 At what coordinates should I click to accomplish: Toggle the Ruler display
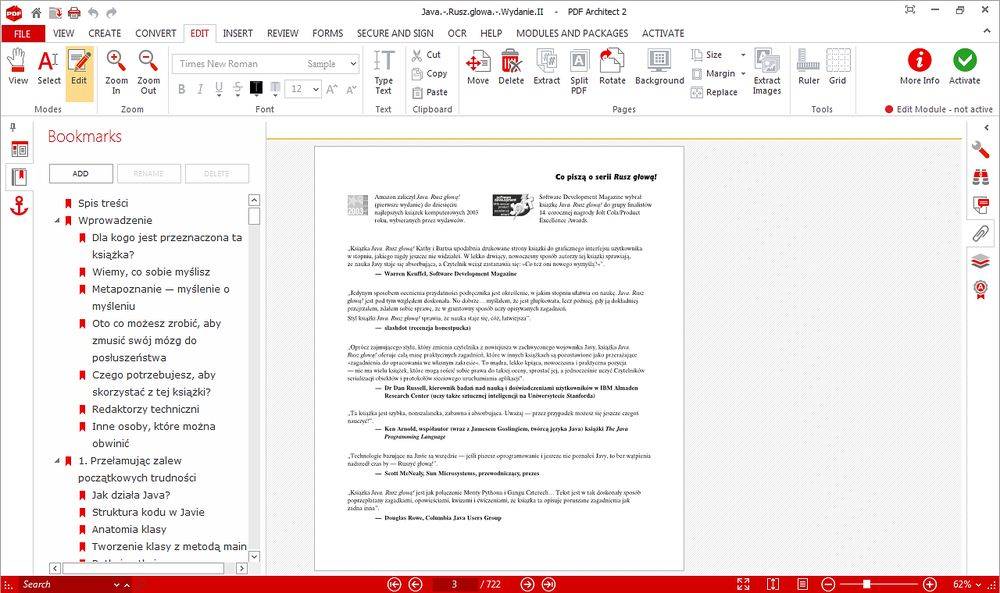coord(809,68)
